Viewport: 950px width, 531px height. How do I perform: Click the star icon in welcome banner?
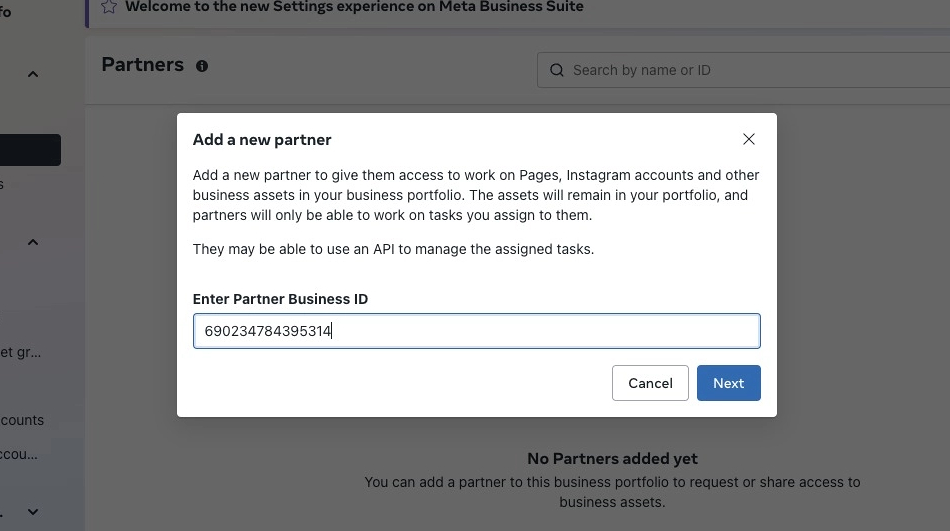[x=109, y=7]
